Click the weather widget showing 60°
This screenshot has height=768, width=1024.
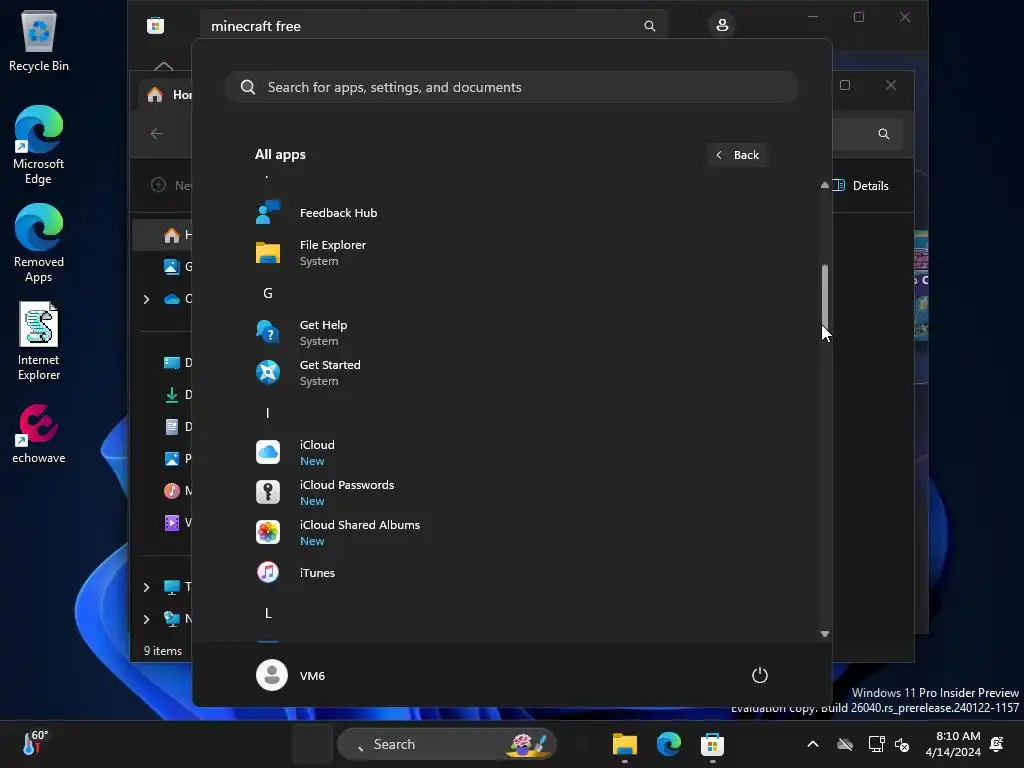click(35, 743)
